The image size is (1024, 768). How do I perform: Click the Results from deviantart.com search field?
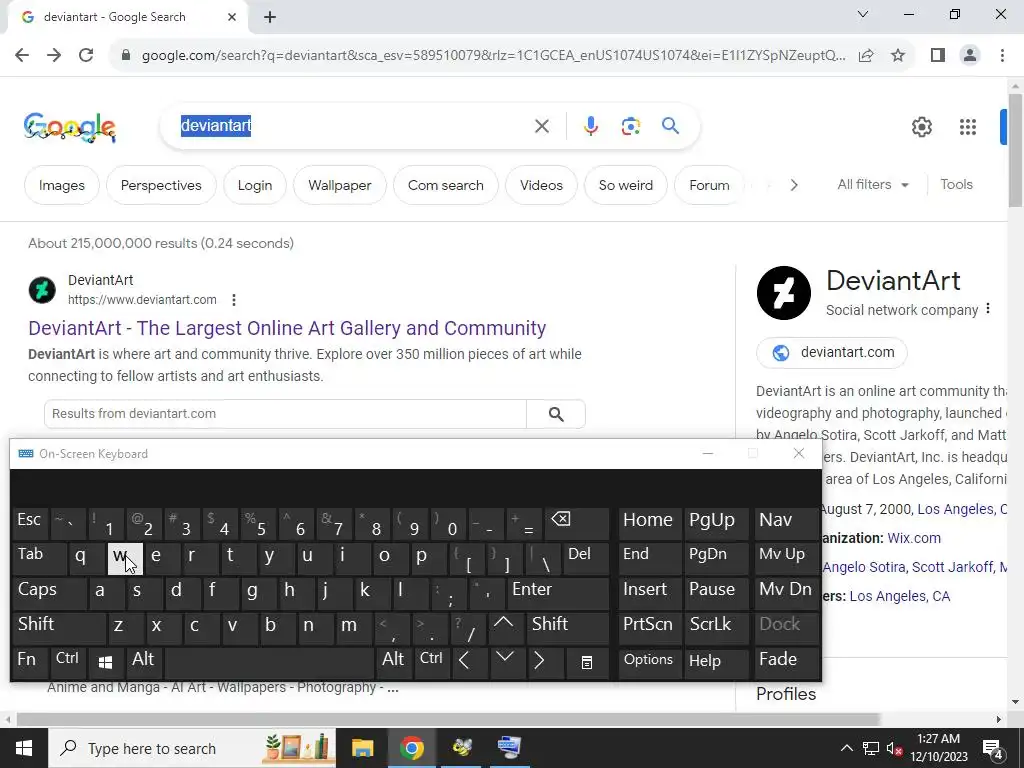285,414
